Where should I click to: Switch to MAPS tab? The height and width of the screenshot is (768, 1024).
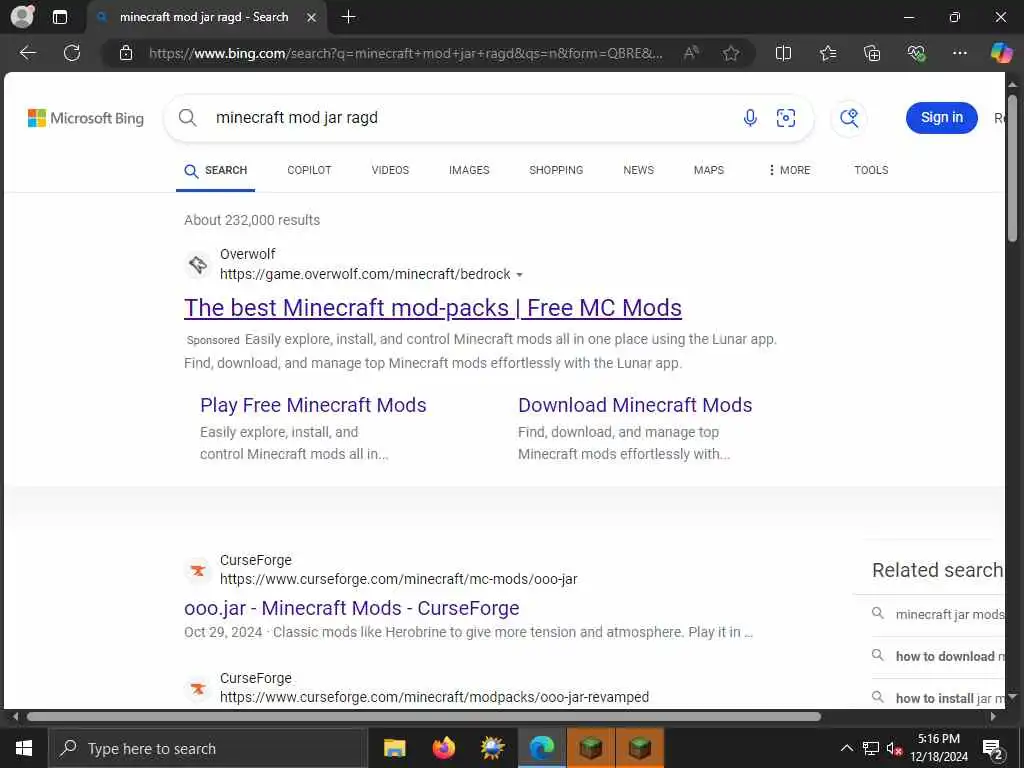click(x=709, y=170)
